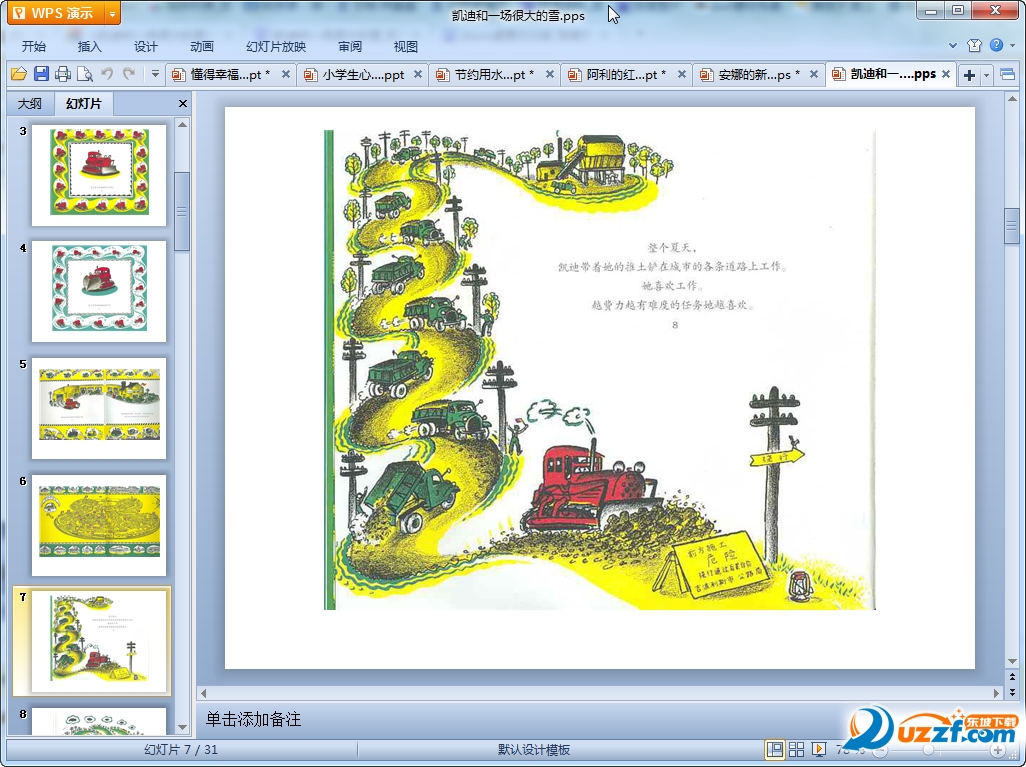The width and height of the screenshot is (1026, 767).
Task: Select slide 3 thumbnail
Action: point(99,173)
